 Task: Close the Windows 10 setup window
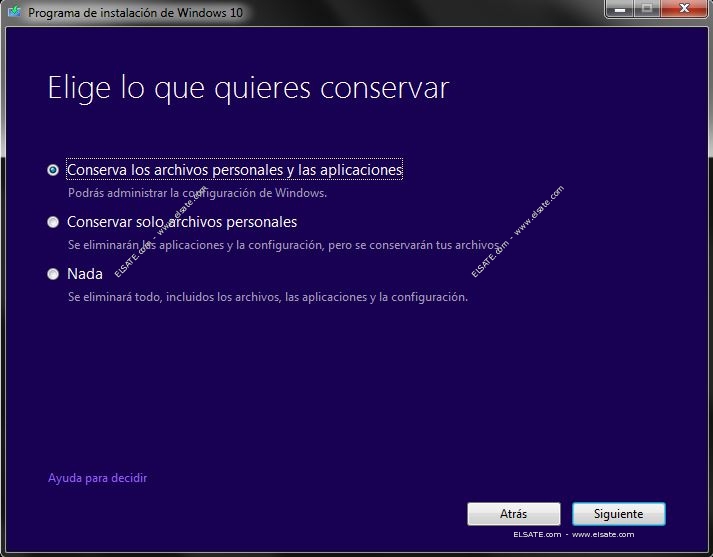(x=684, y=8)
